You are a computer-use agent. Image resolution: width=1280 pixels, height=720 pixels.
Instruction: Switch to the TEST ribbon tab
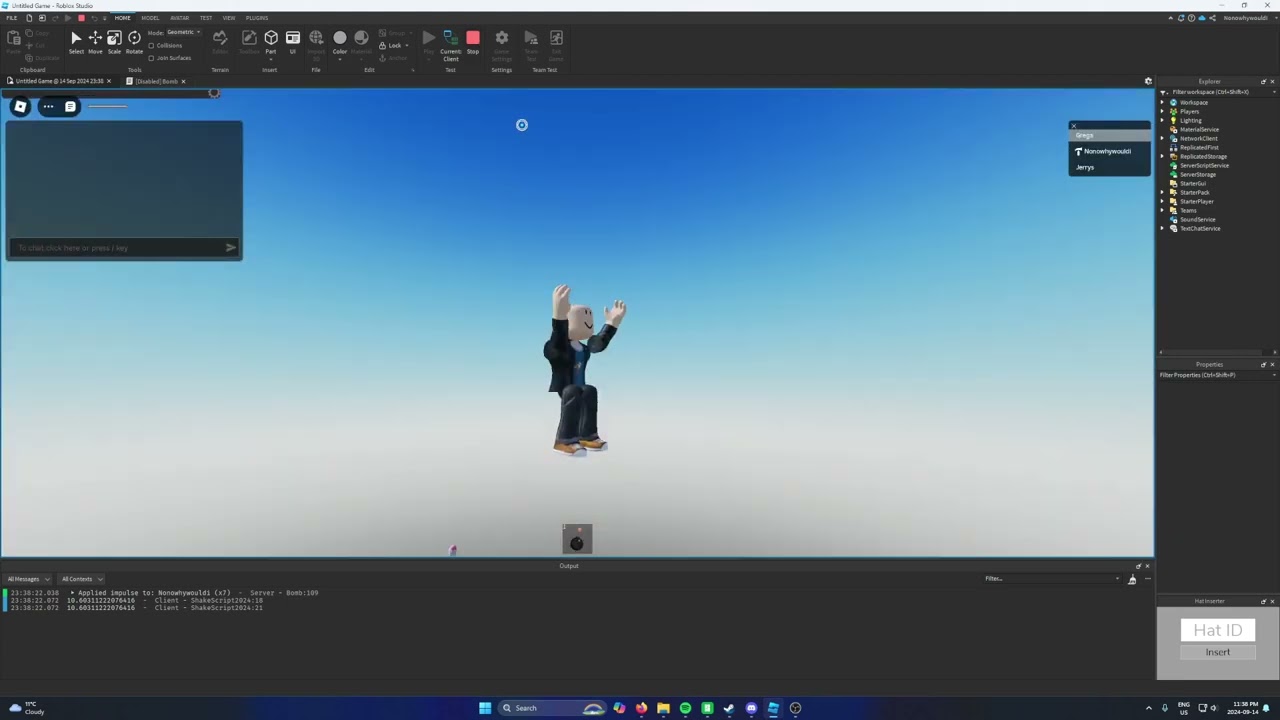point(205,18)
